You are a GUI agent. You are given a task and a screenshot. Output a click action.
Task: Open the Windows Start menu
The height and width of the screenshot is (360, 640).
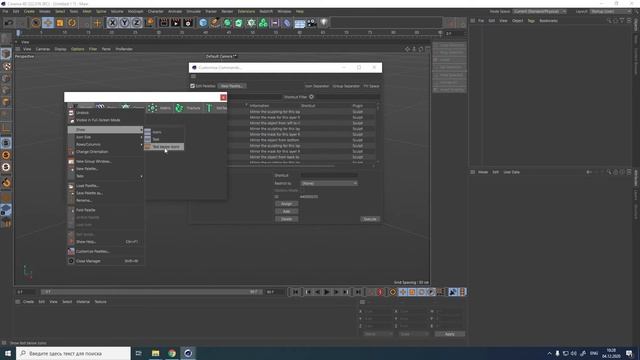[8, 353]
